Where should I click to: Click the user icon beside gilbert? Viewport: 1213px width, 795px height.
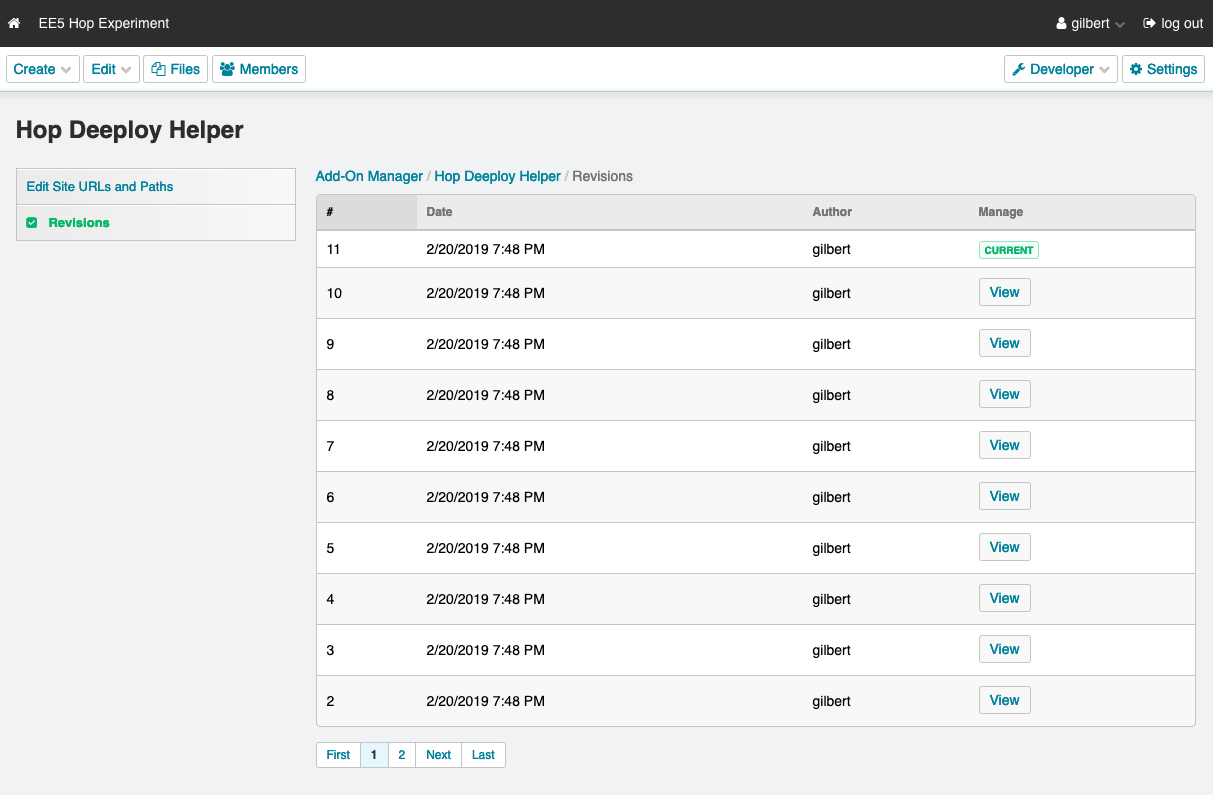coord(1062,23)
